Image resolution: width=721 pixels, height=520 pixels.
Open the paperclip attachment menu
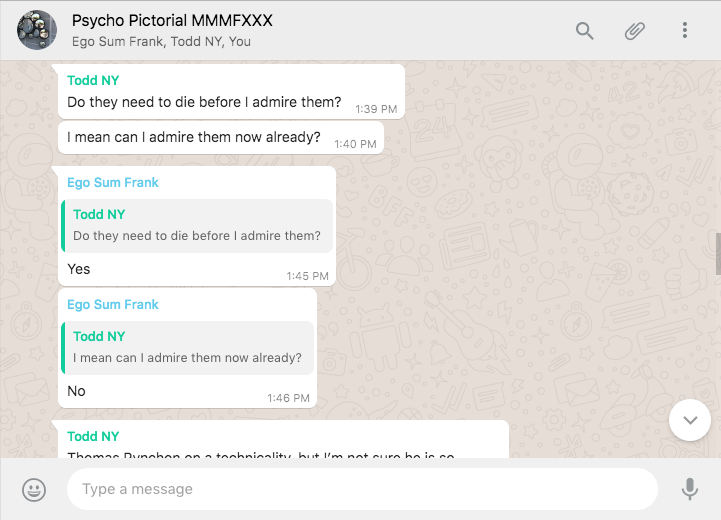tap(635, 31)
